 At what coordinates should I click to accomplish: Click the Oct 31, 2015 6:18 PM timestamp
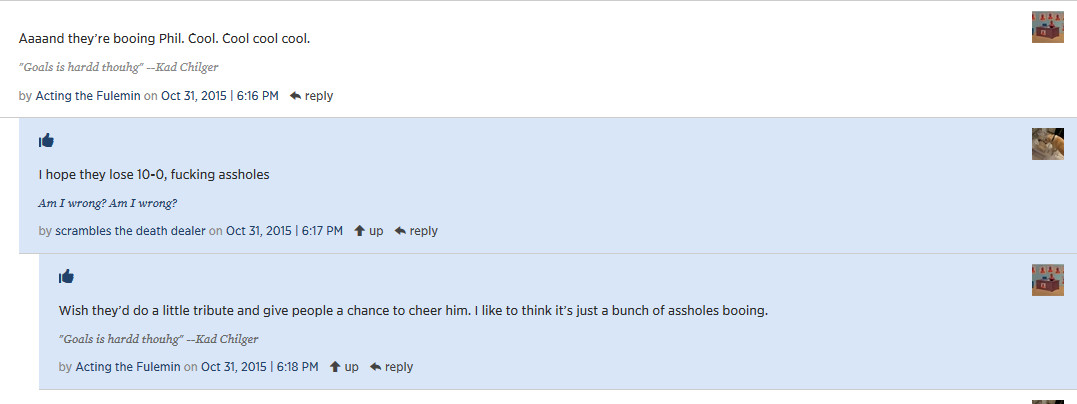point(259,367)
